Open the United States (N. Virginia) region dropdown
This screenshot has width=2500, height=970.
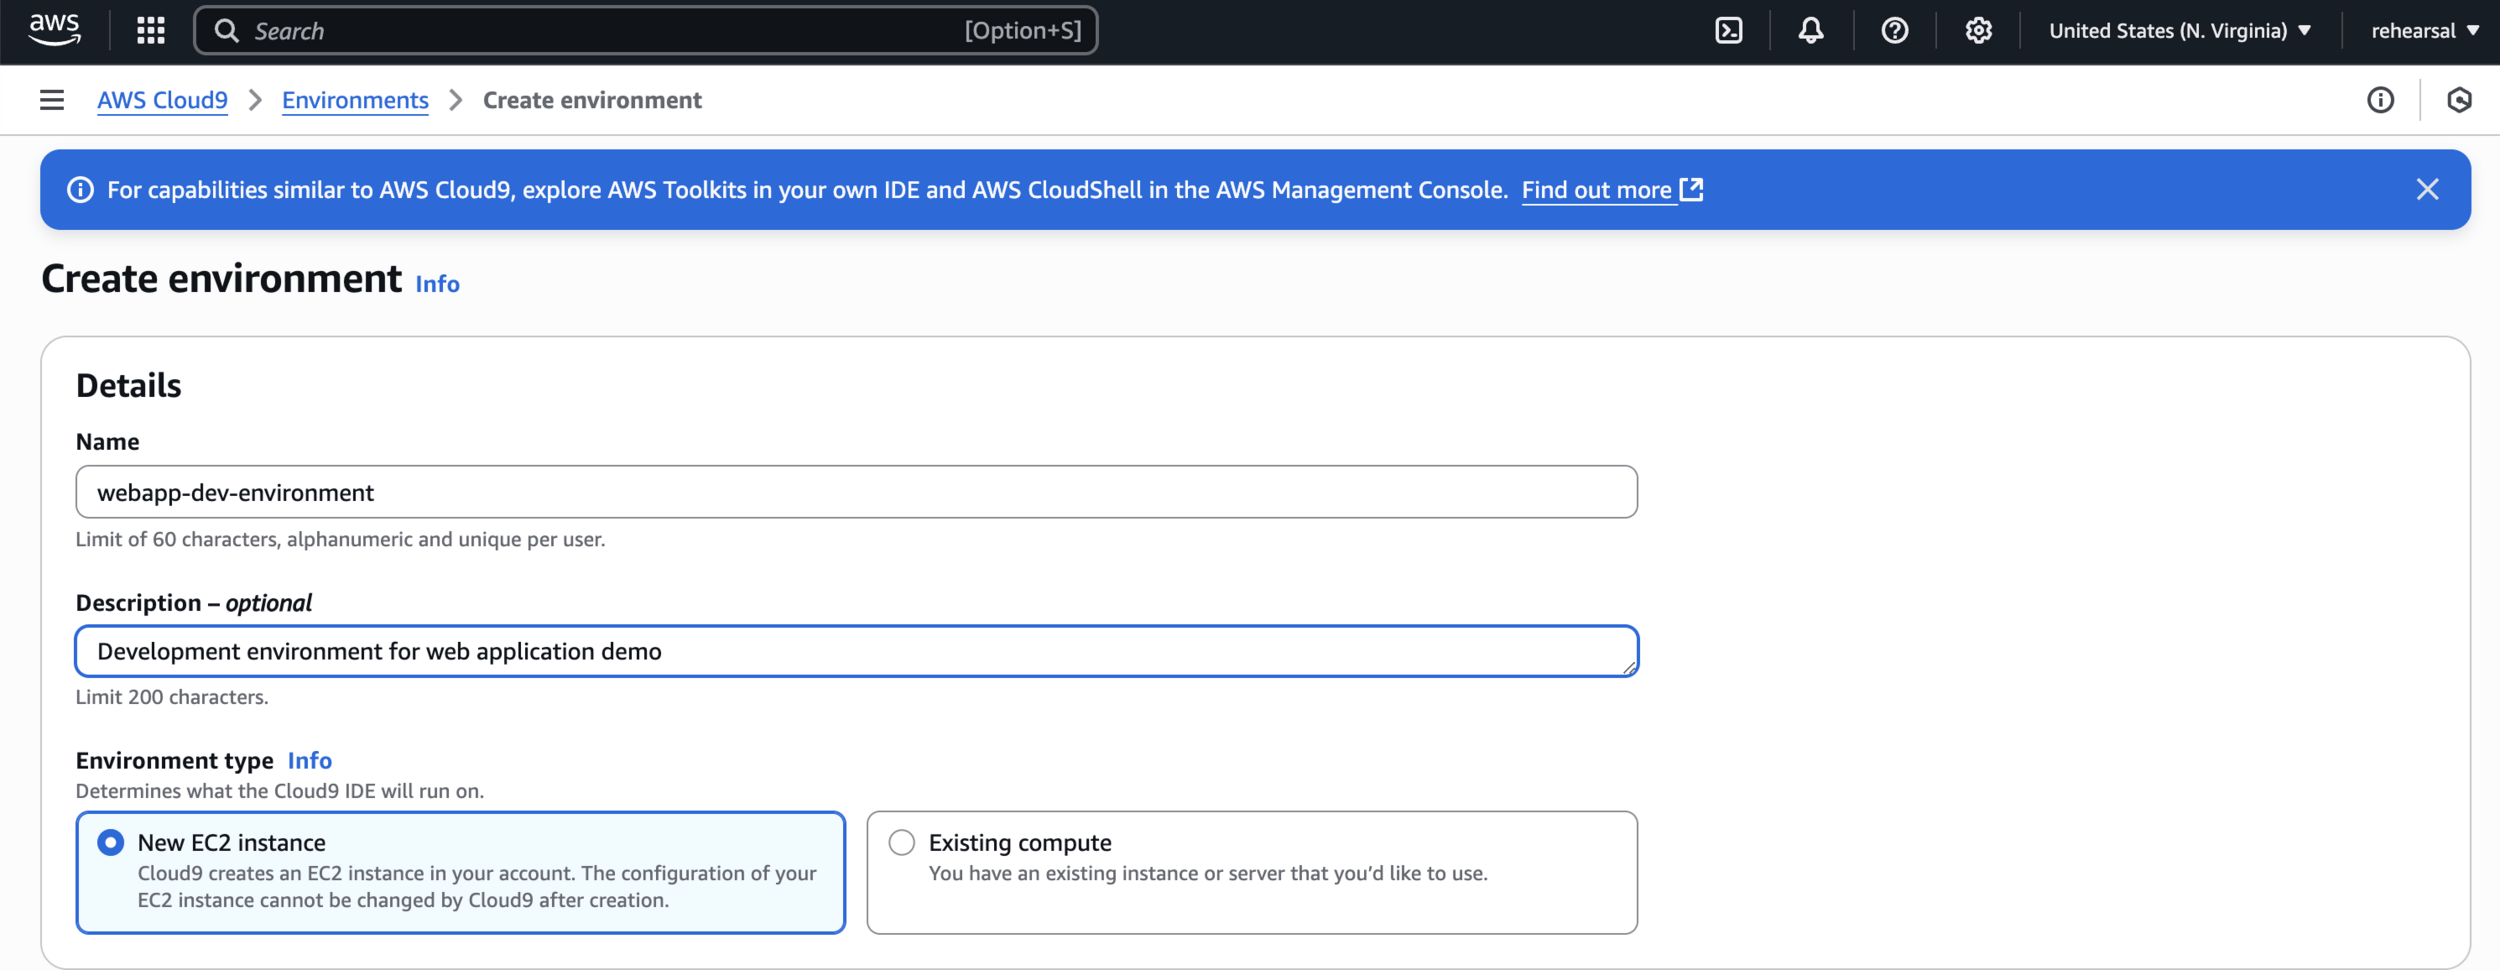click(2180, 31)
